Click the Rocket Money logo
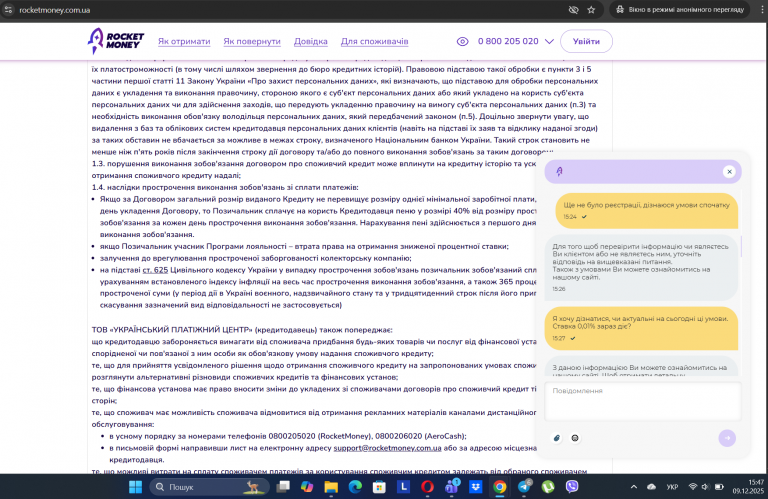Viewport: 768px width, 499px height. pyautogui.click(x=116, y=41)
